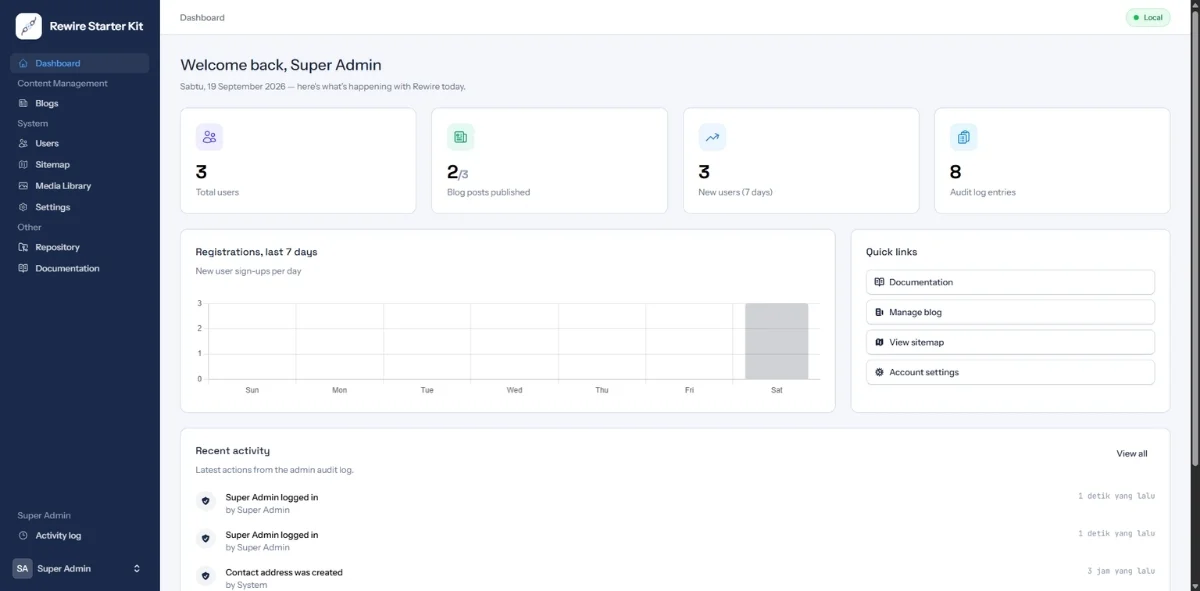Click the Blog posts published card icon
The width and height of the screenshot is (1200, 591).
[x=460, y=137]
